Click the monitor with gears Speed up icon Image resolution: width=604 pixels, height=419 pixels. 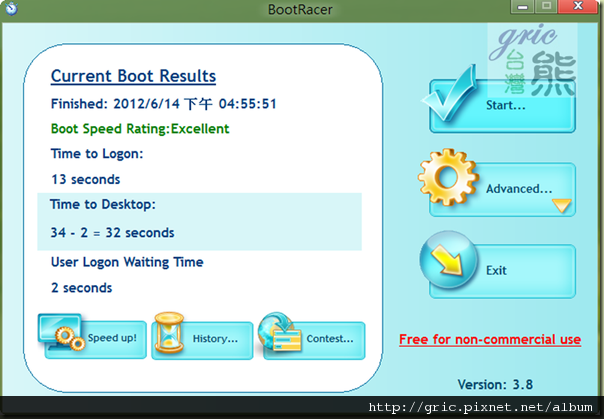62,332
